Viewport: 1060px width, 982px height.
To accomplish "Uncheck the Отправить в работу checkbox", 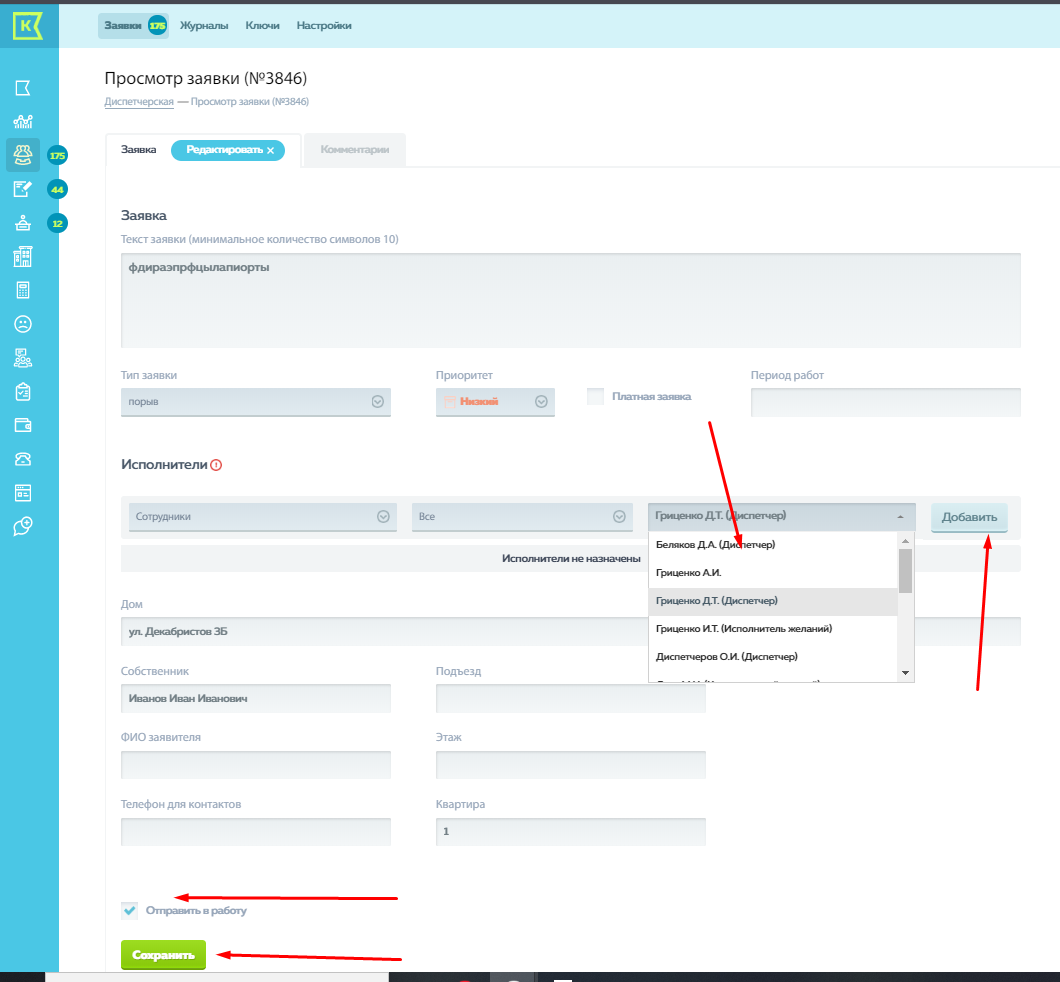I will coord(130,910).
